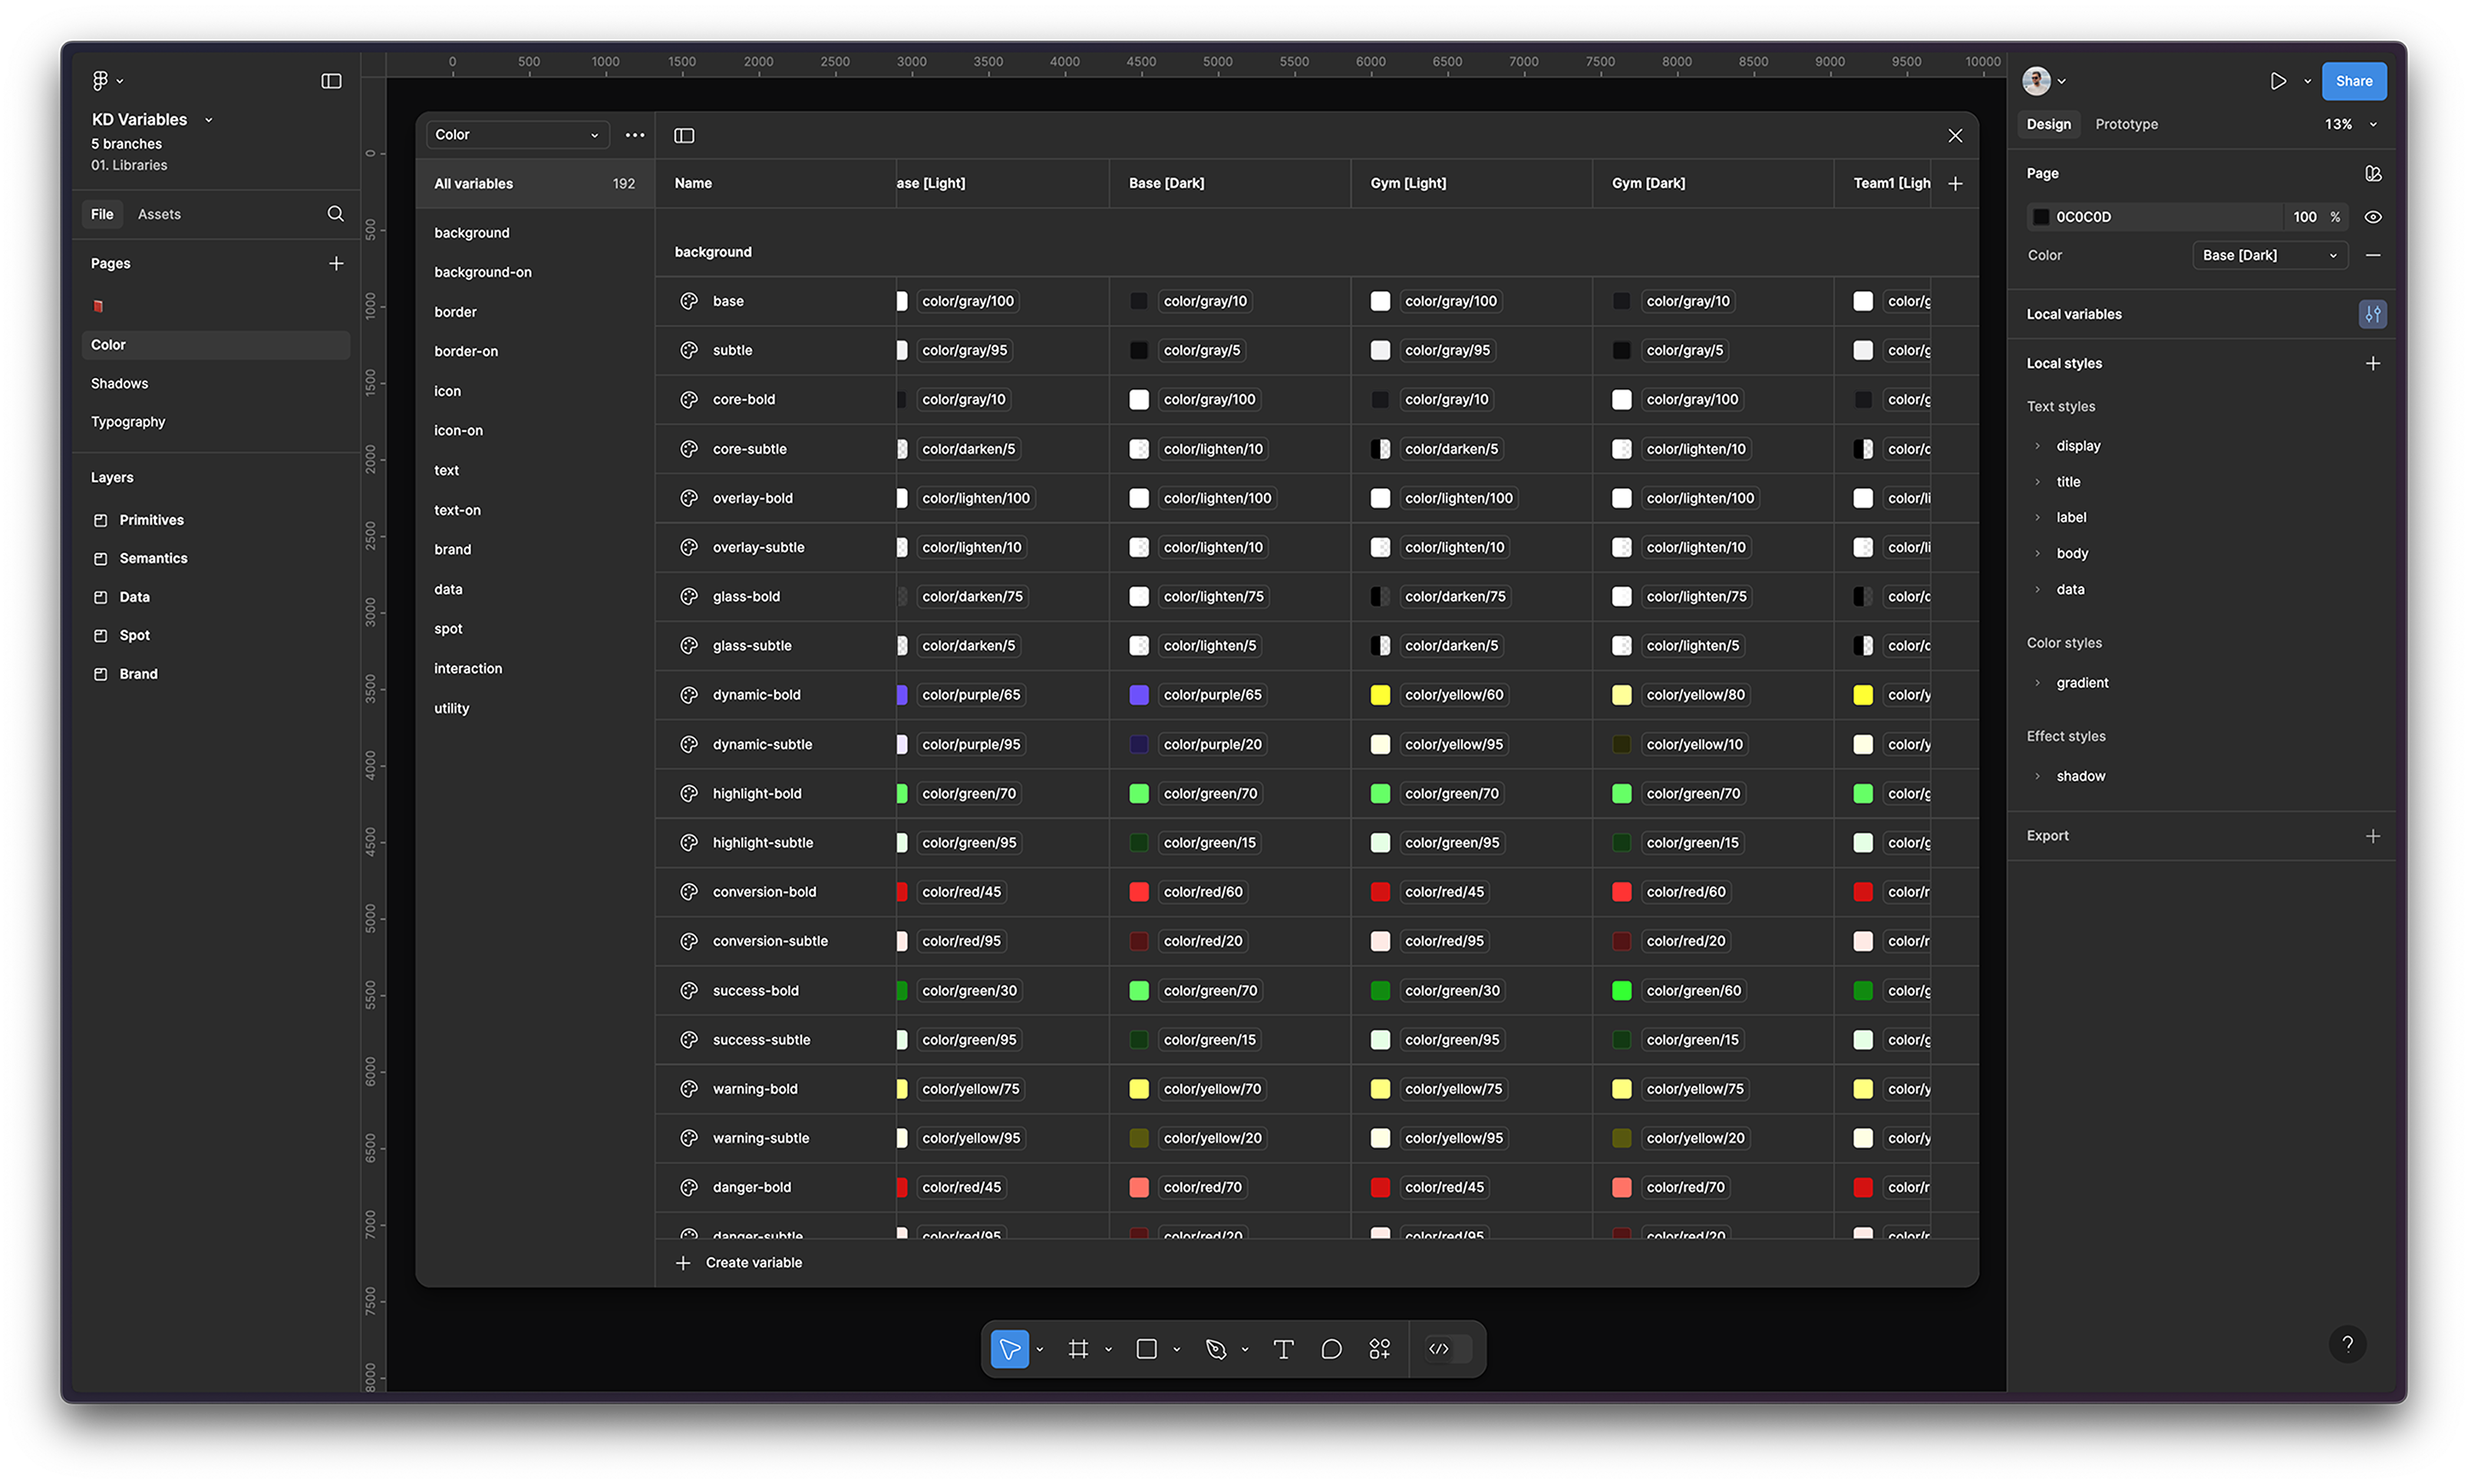Toggle the variables modal sidebar icon
This screenshot has width=2468, height=1484.
pyautogui.click(x=684, y=135)
